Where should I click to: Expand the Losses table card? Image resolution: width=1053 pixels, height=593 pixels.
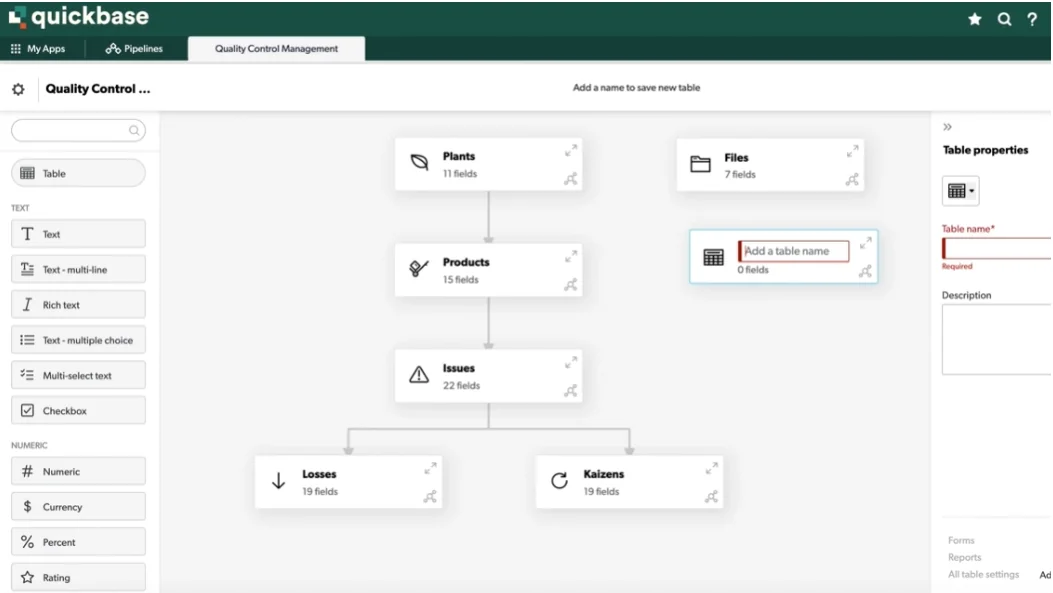(x=430, y=468)
